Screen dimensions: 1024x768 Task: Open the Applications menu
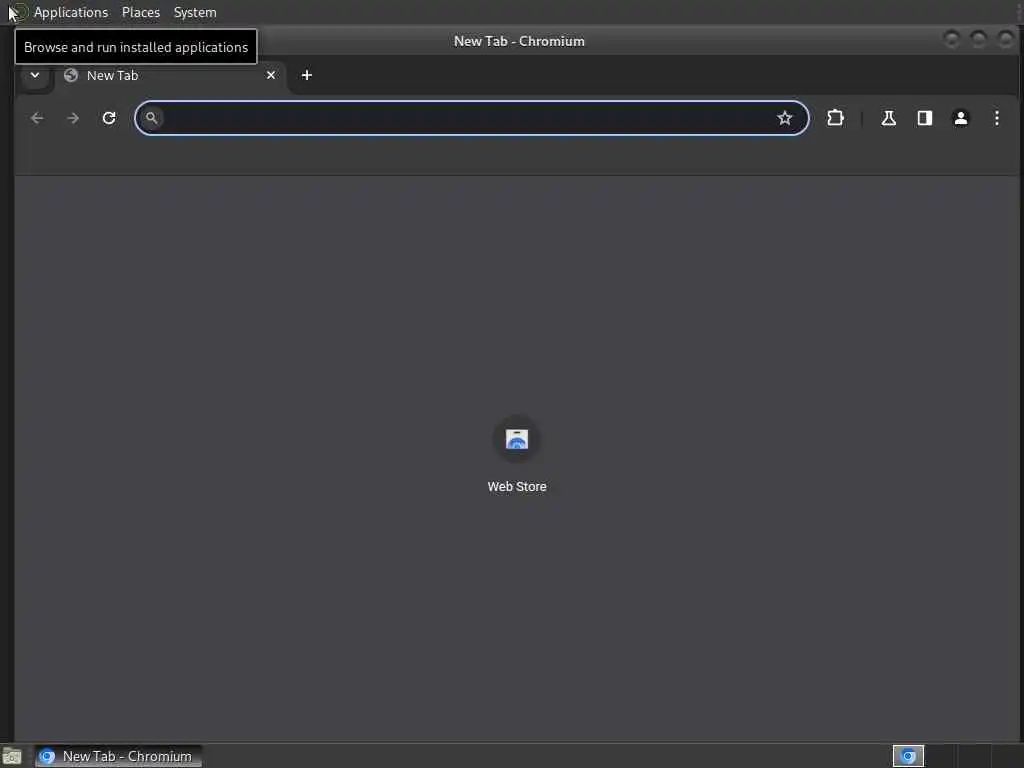pyautogui.click(x=71, y=12)
